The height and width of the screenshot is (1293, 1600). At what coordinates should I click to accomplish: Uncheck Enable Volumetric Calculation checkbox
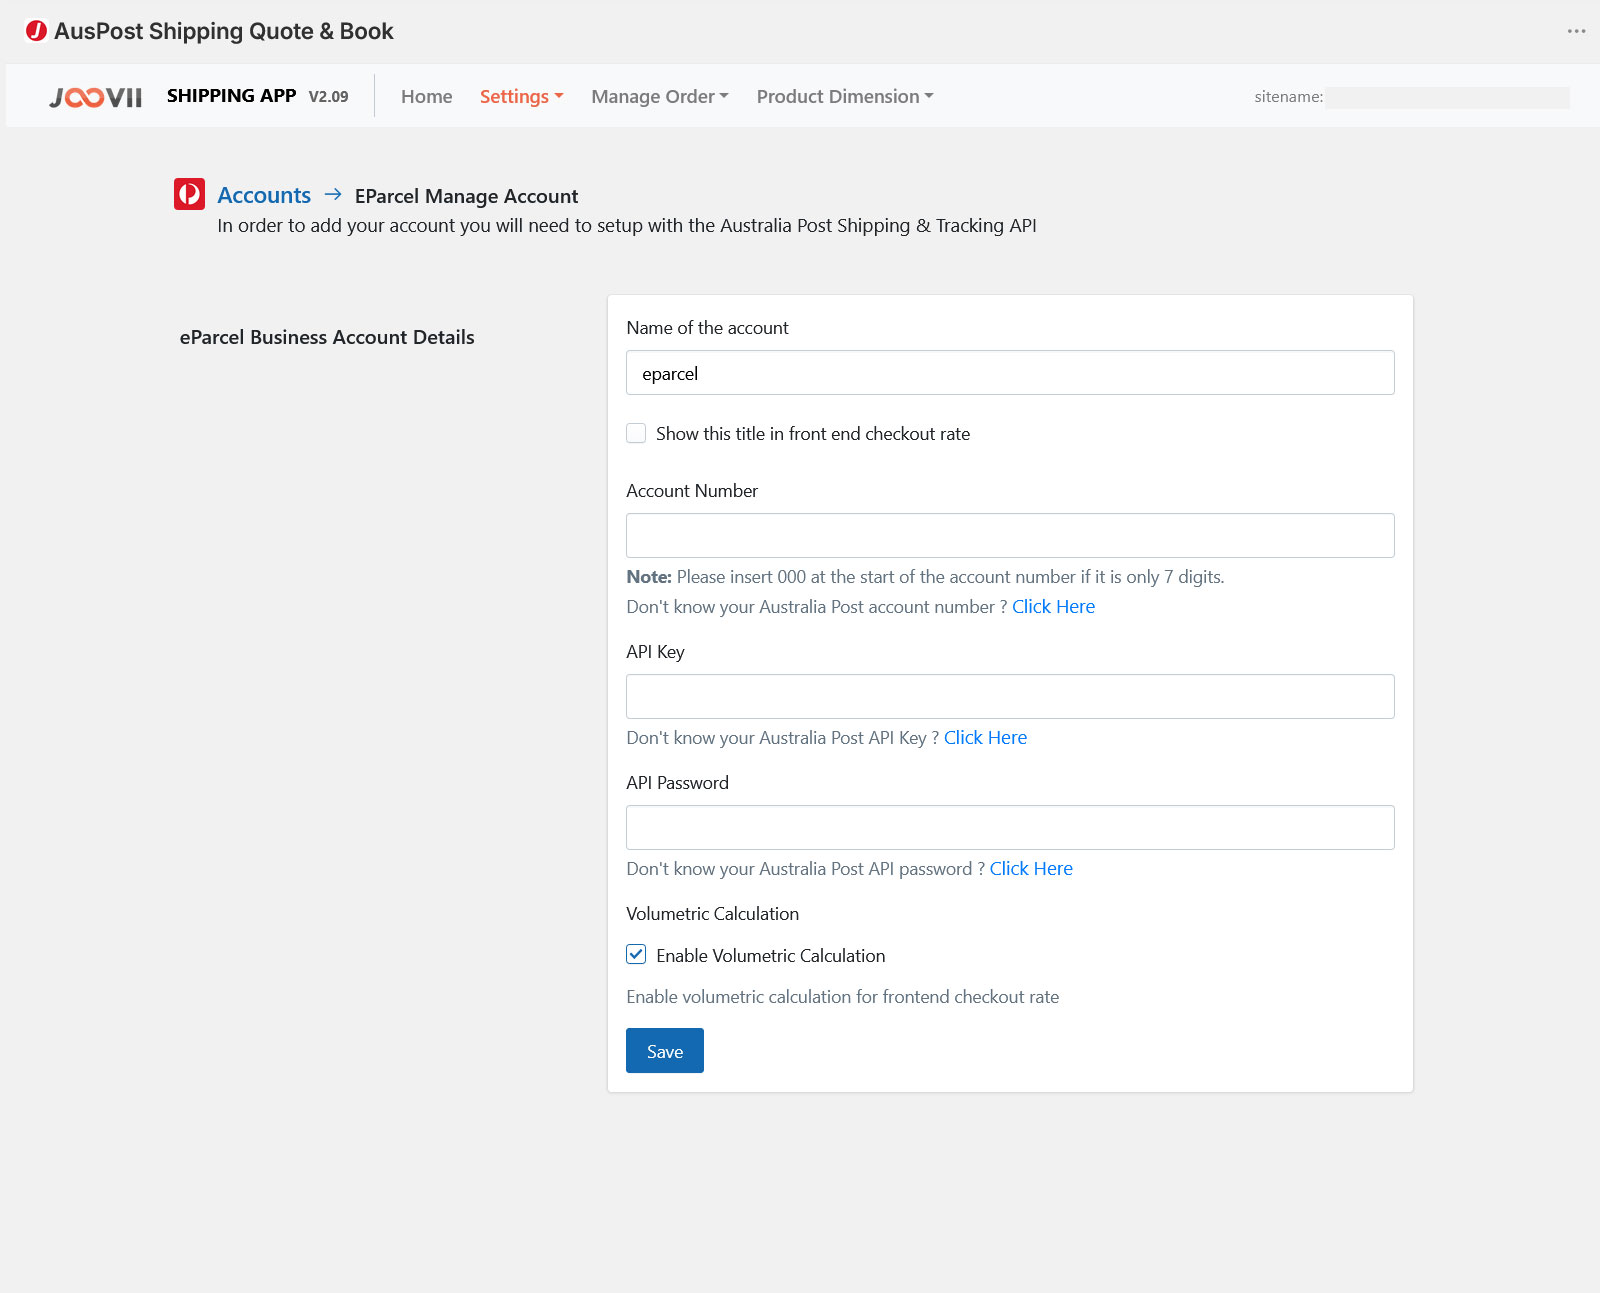click(636, 955)
